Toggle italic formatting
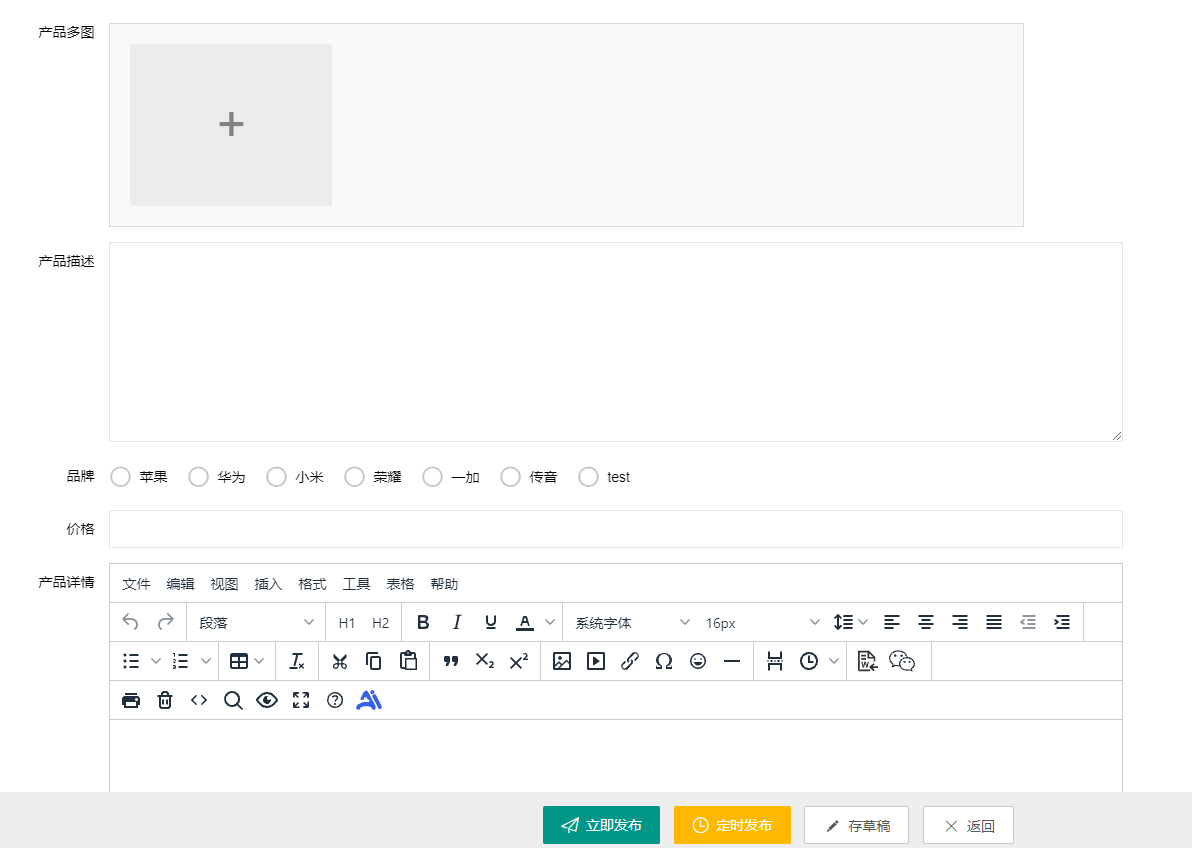Image resolution: width=1192 pixels, height=848 pixels. (457, 622)
